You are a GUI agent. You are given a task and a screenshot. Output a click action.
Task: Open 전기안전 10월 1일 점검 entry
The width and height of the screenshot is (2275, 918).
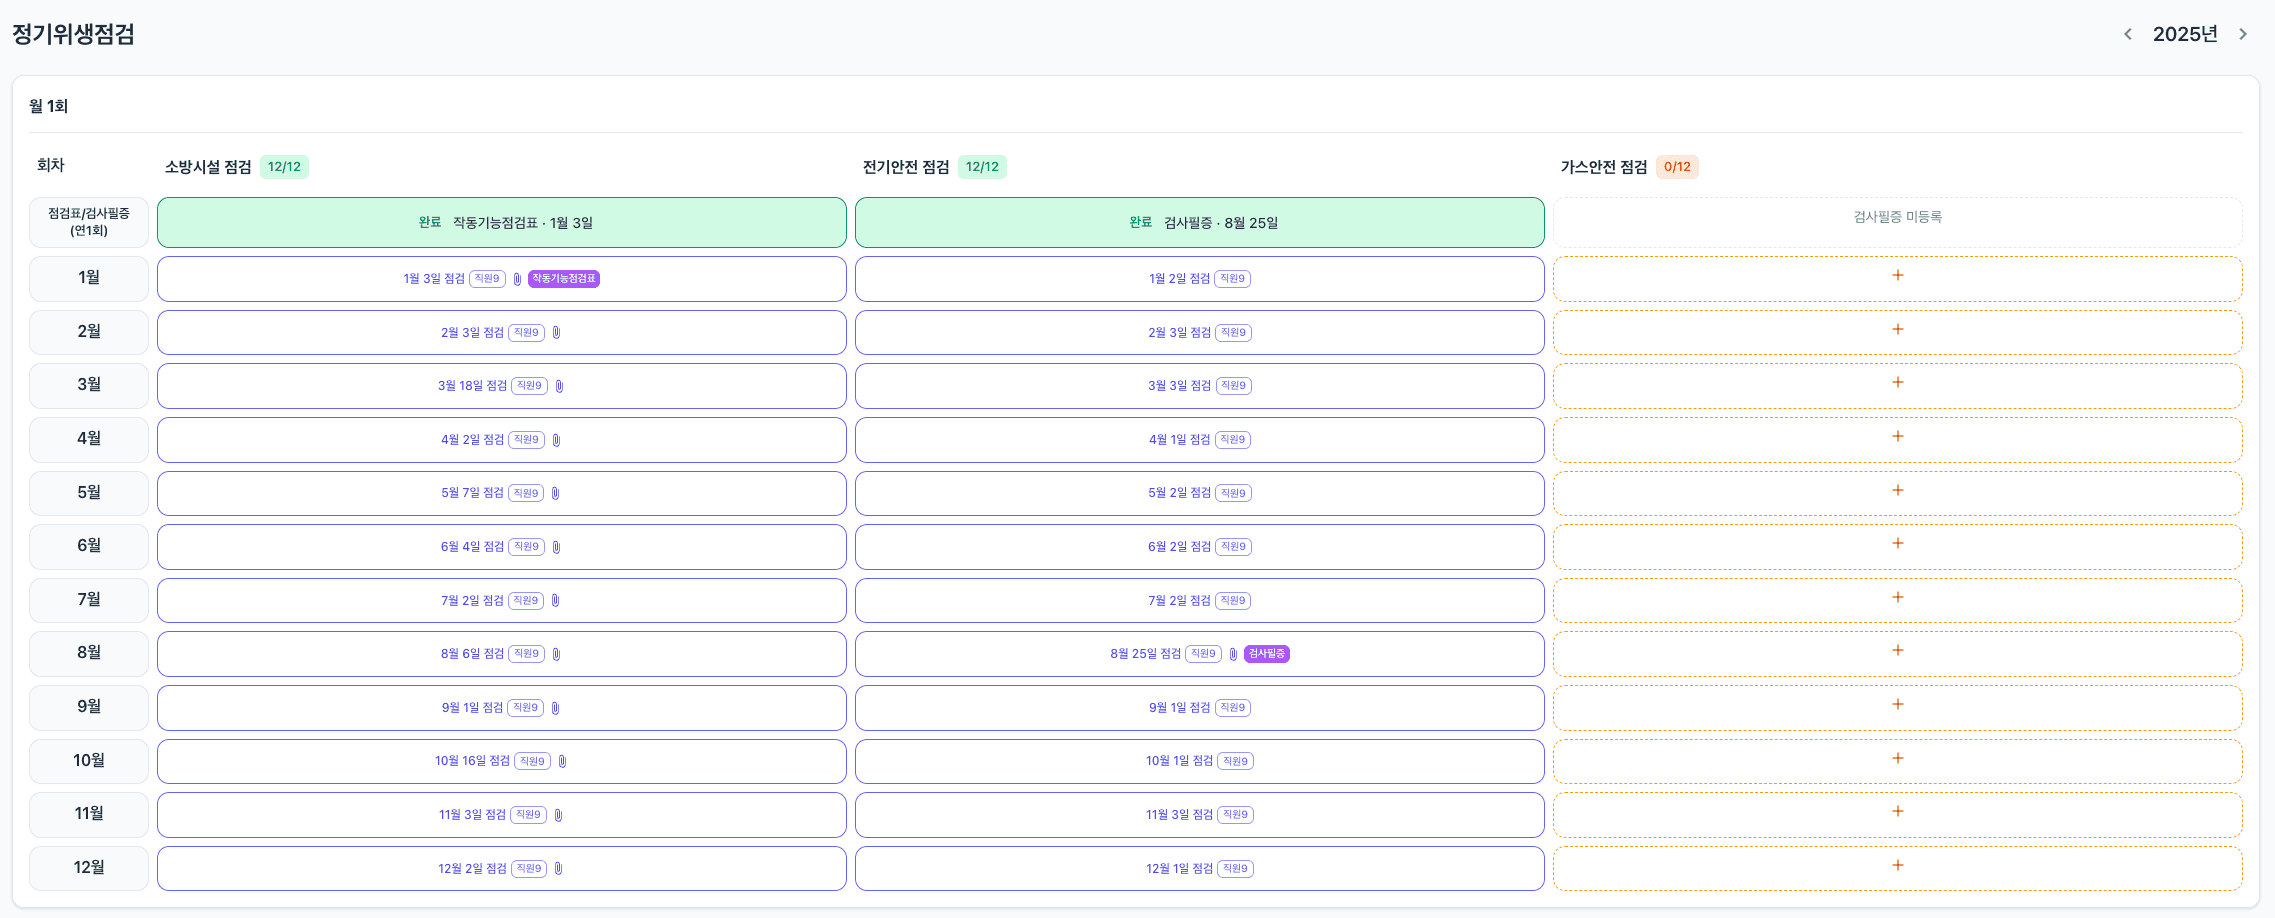click(1199, 761)
